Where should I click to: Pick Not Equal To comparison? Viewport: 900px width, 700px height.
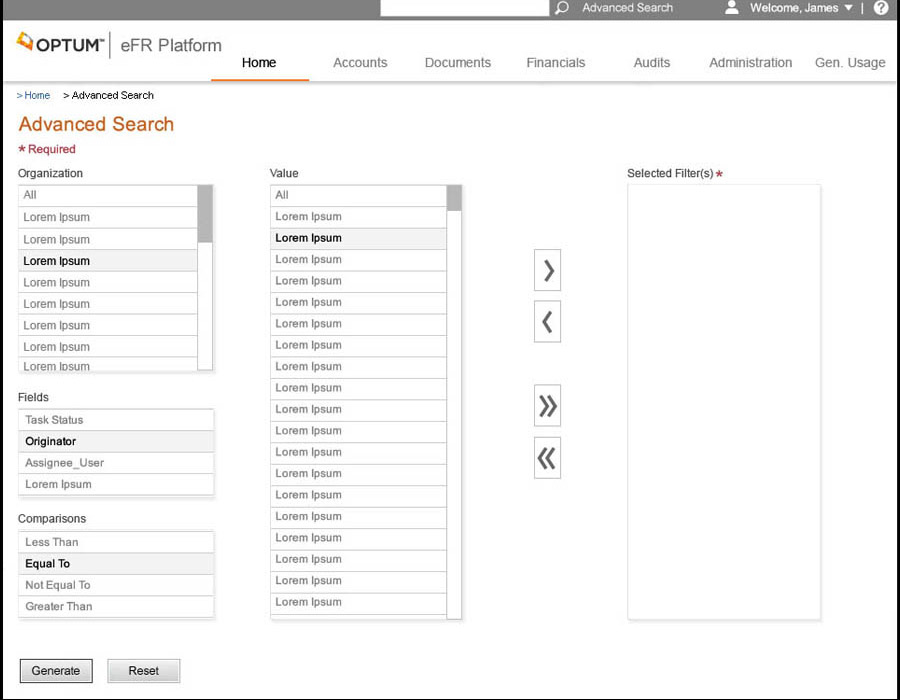click(115, 585)
